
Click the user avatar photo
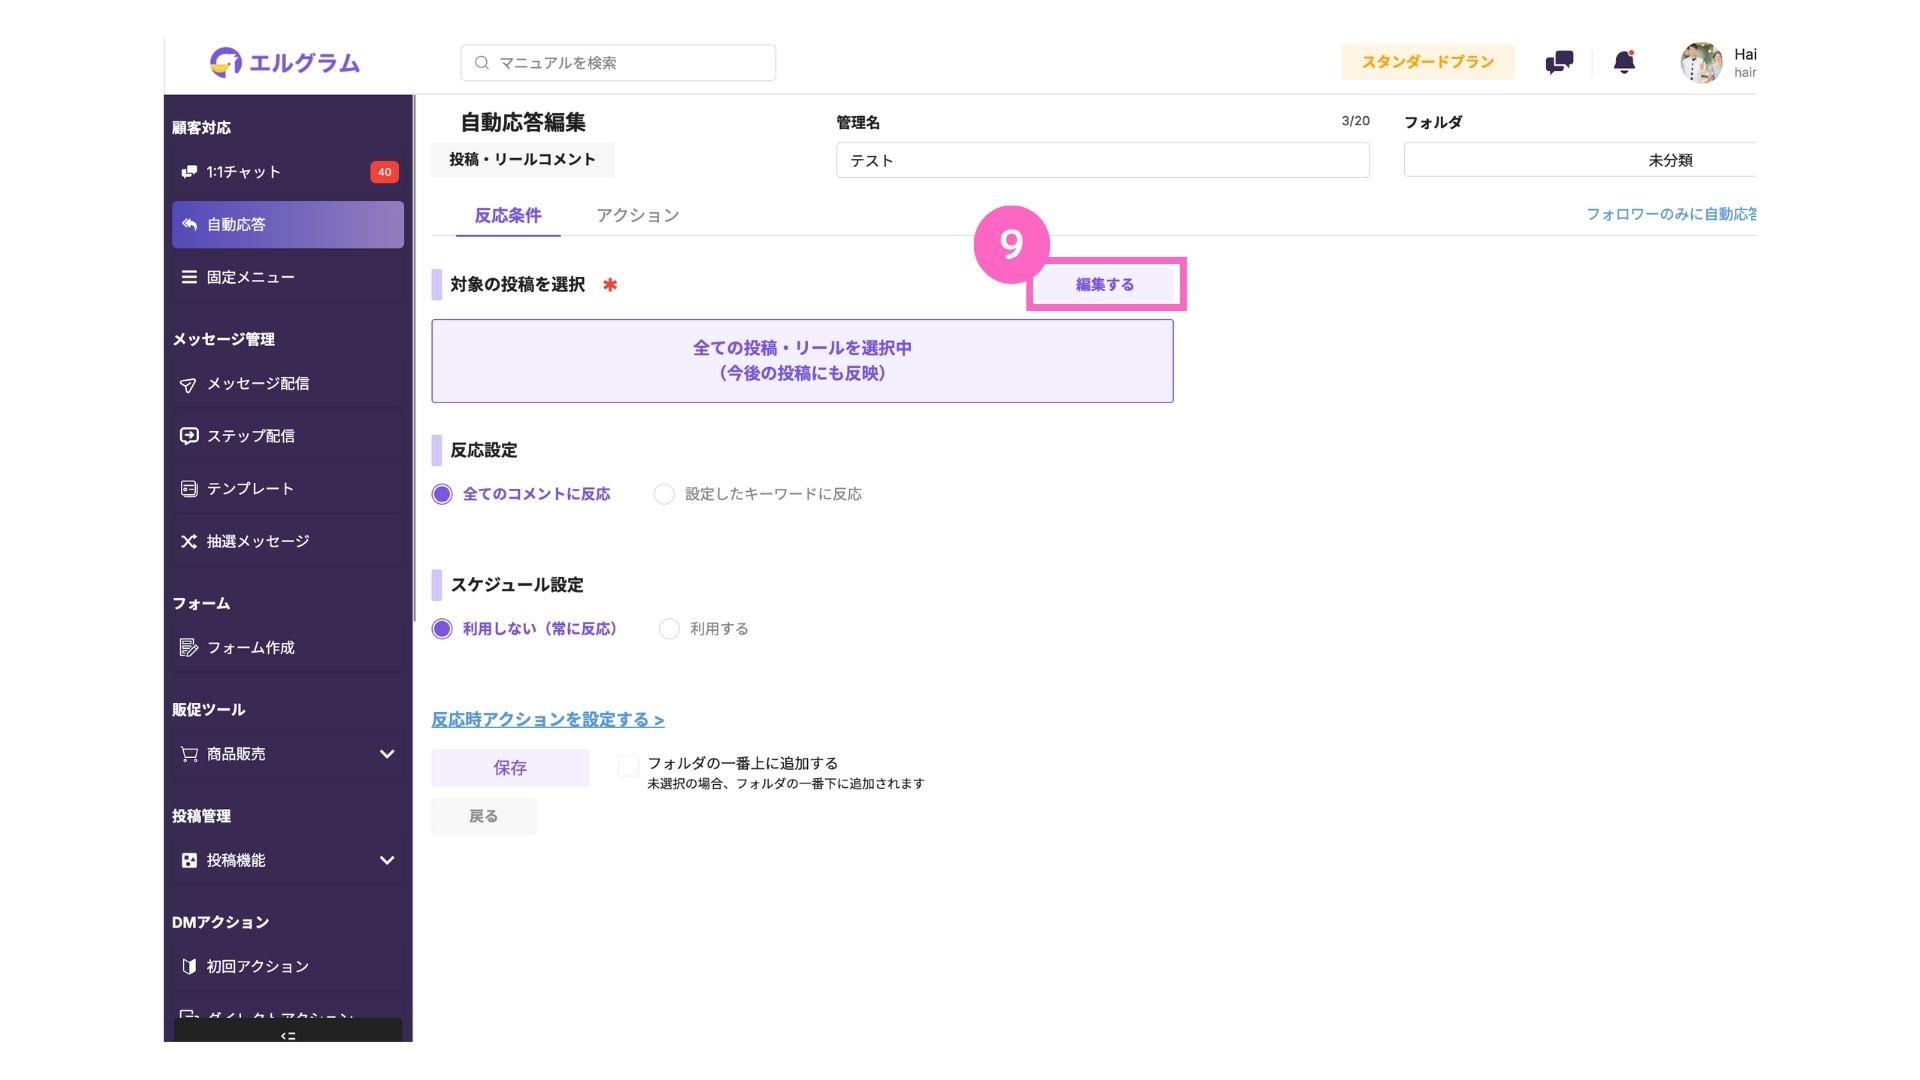click(x=1701, y=62)
